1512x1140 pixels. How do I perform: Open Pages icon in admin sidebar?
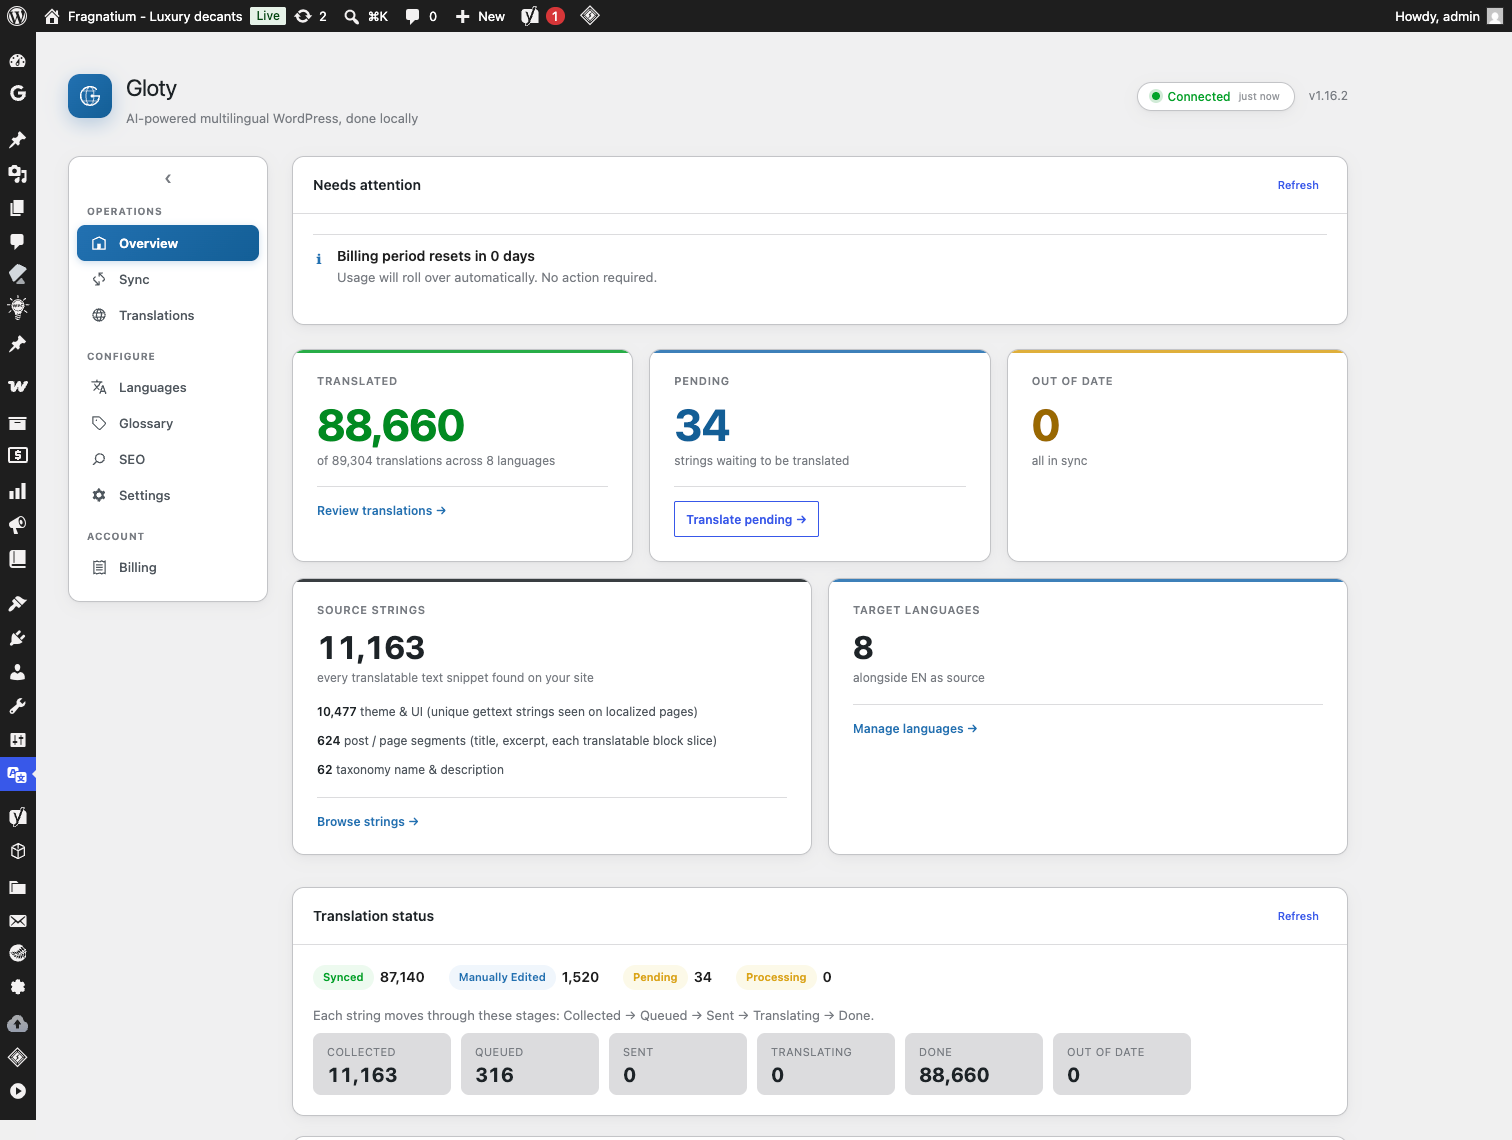(17, 208)
